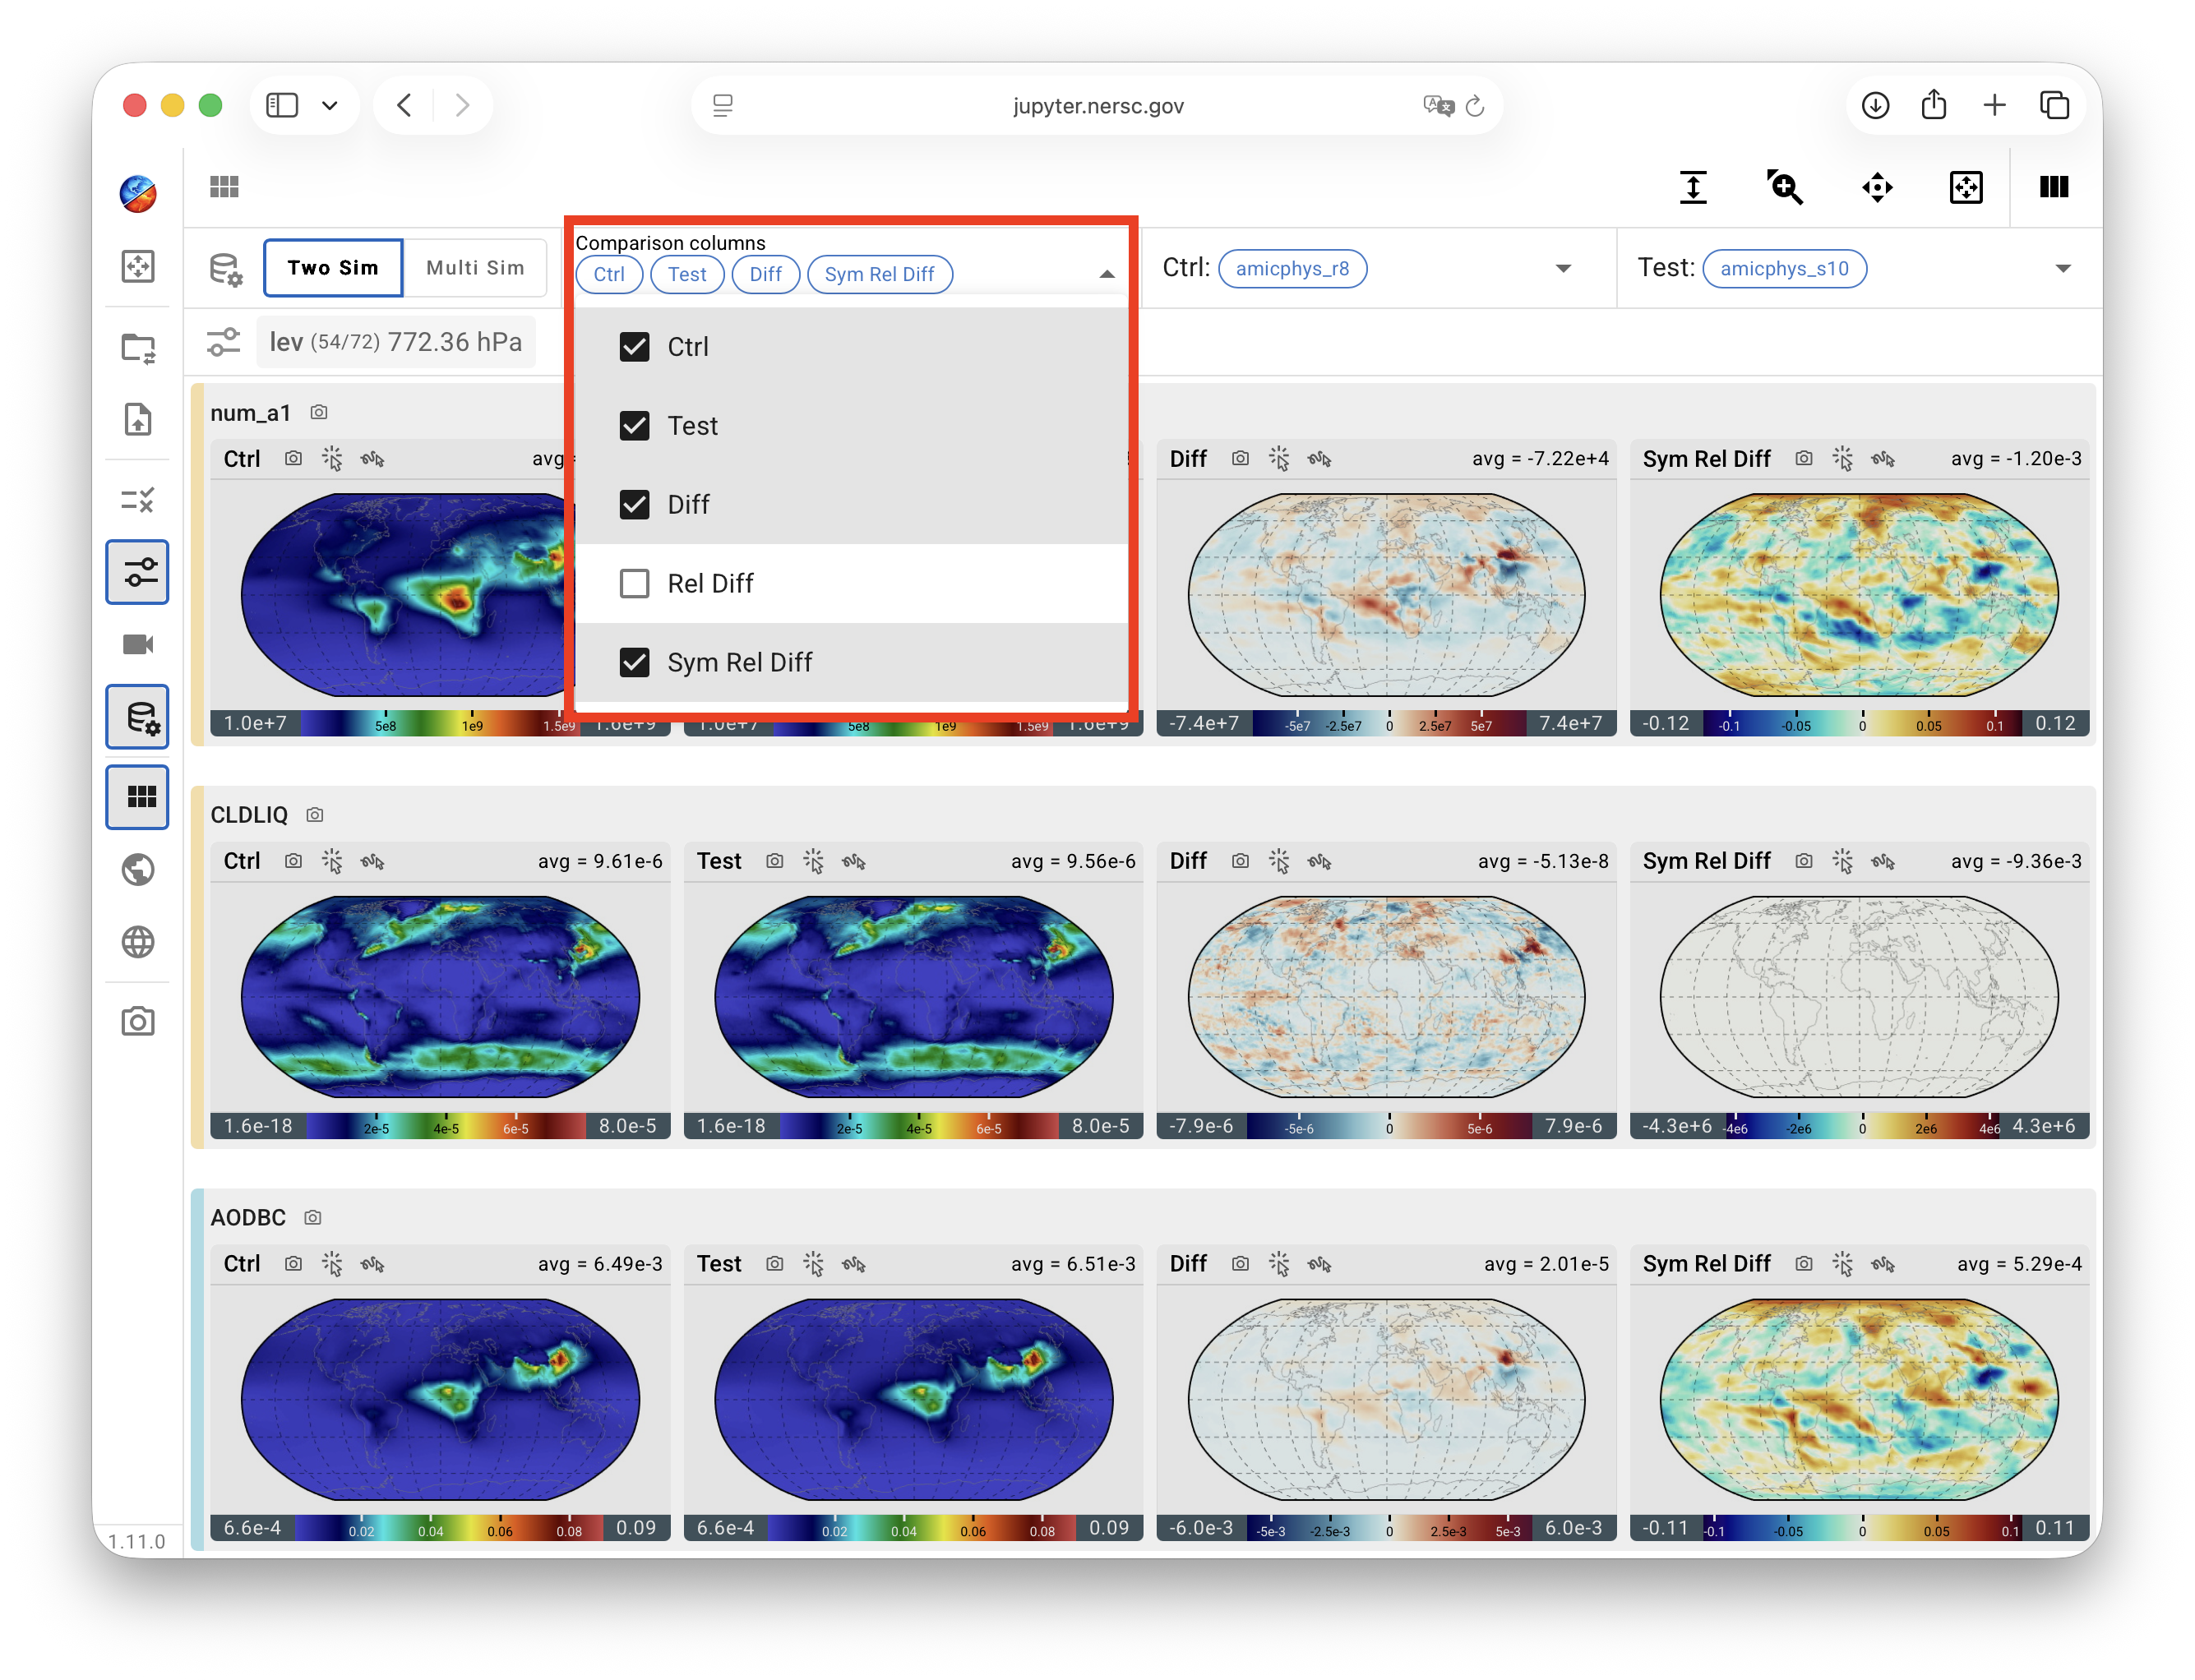Open the grid layout icon in top toolbar
The height and width of the screenshot is (1680, 2195).
pos(224,187)
